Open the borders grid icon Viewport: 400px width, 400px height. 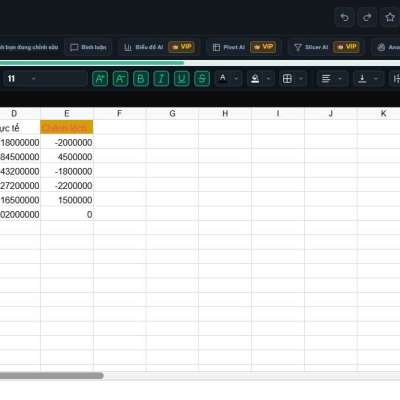287,79
